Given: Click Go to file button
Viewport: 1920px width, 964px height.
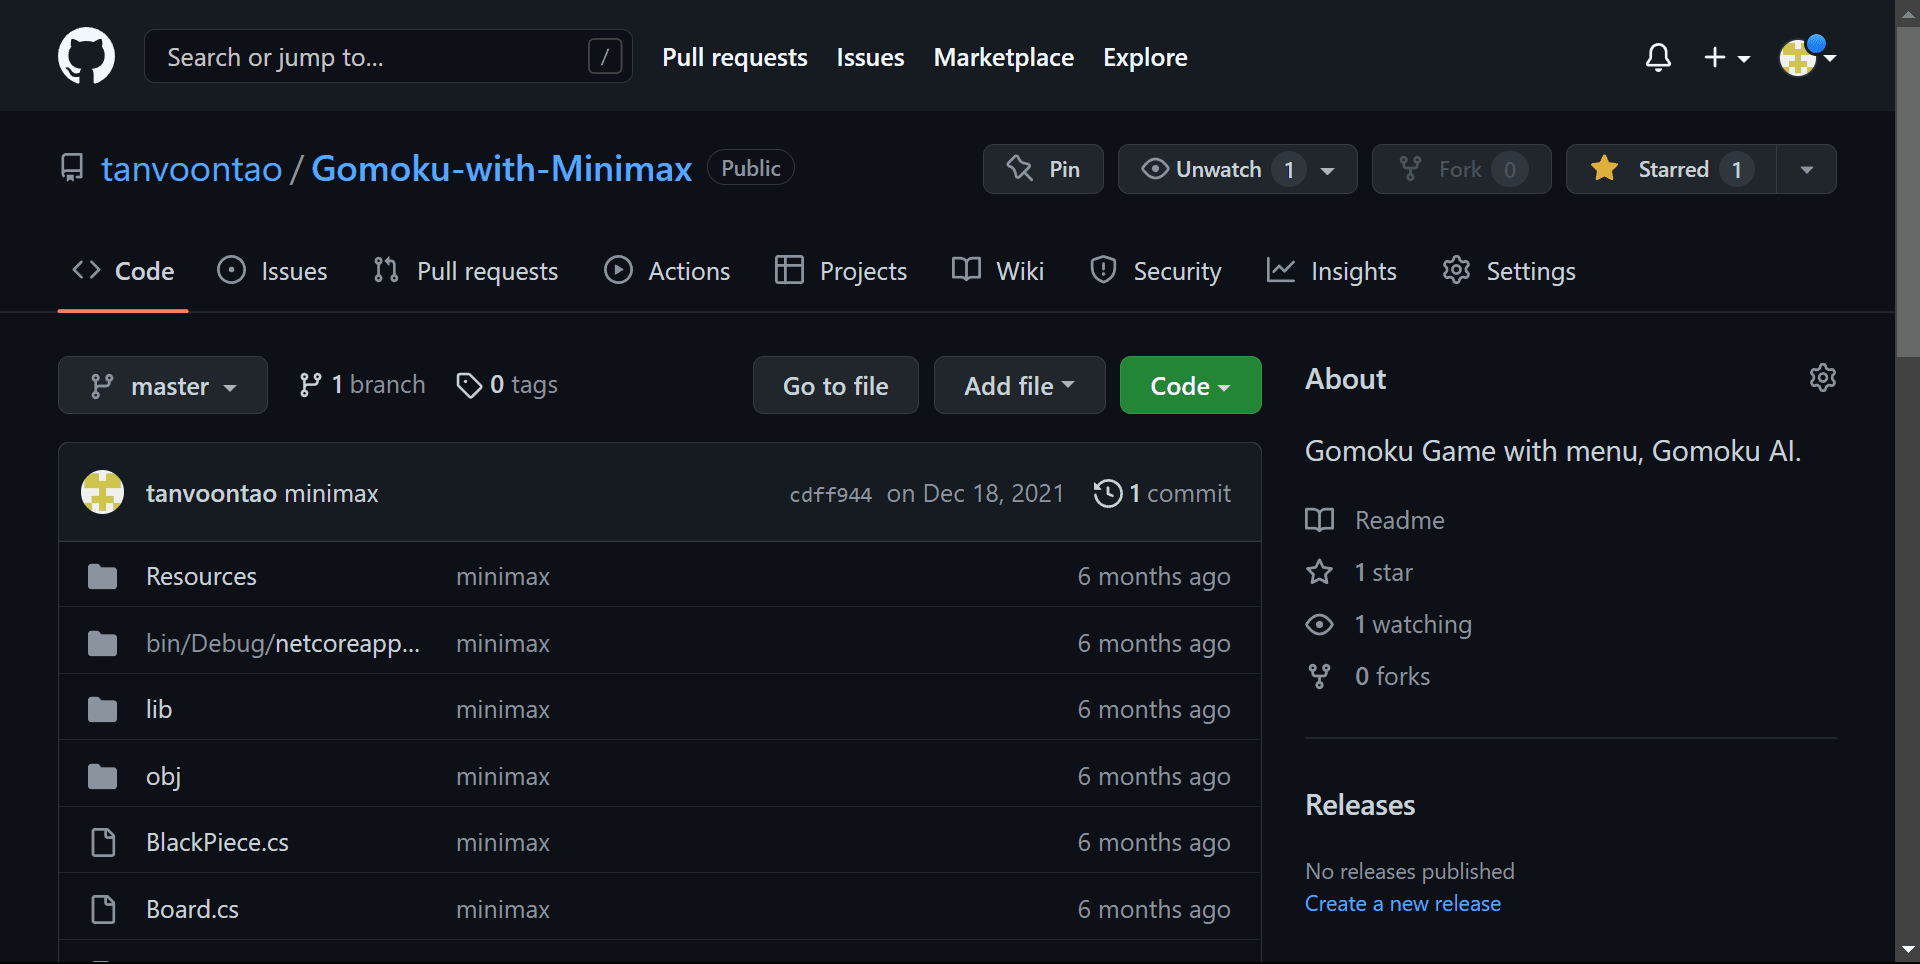Looking at the screenshot, I should pyautogui.click(x=836, y=385).
